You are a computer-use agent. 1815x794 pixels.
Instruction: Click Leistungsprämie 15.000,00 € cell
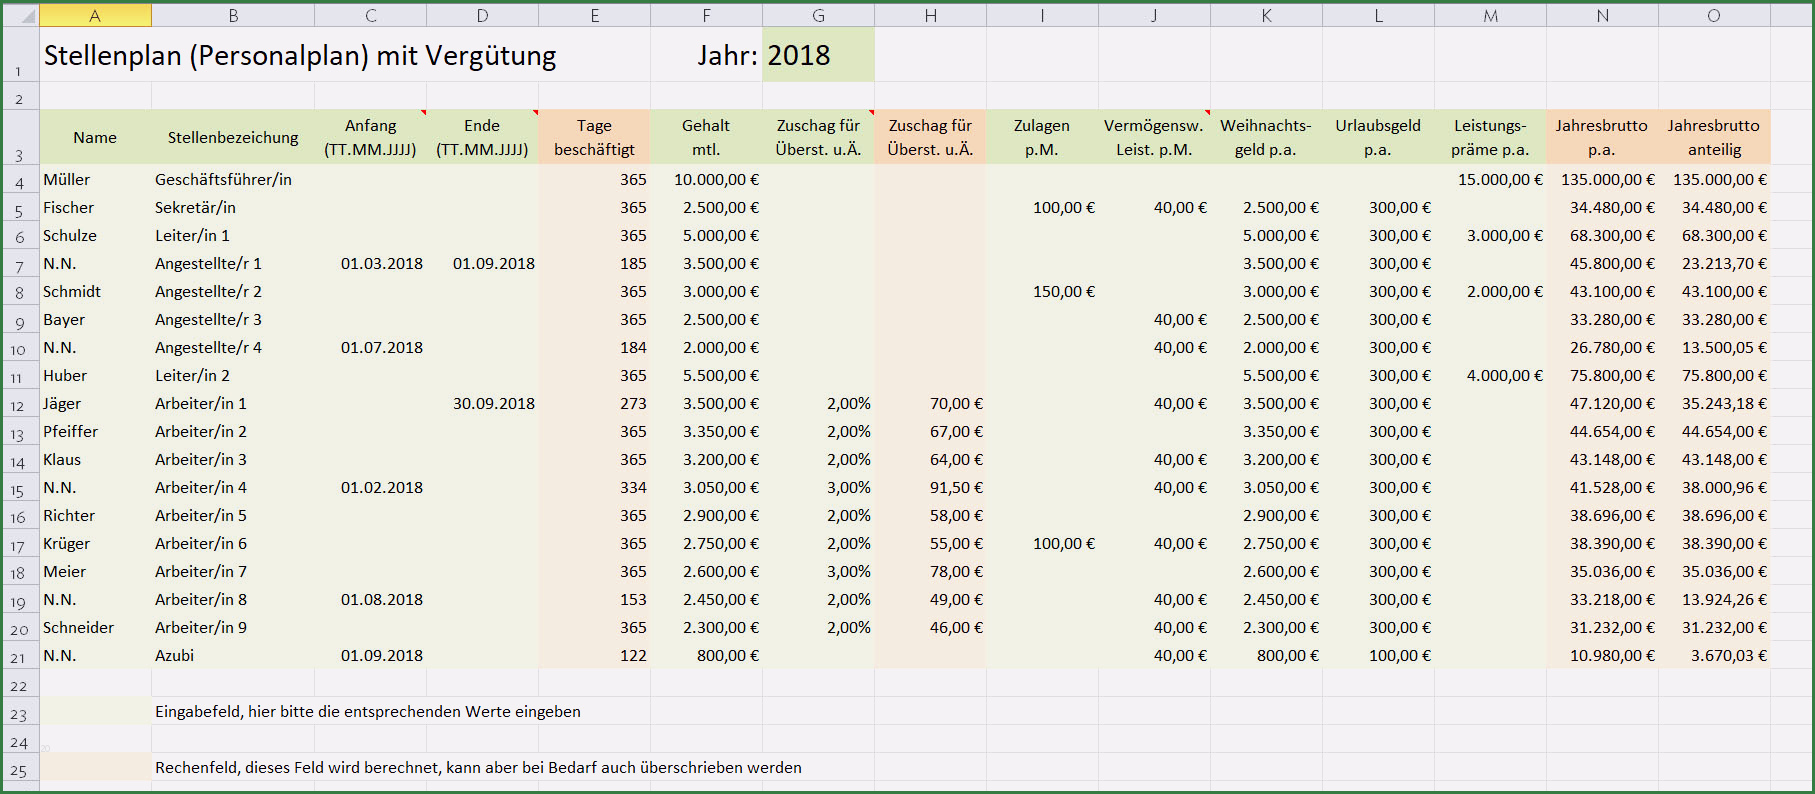(x=1490, y=180)
